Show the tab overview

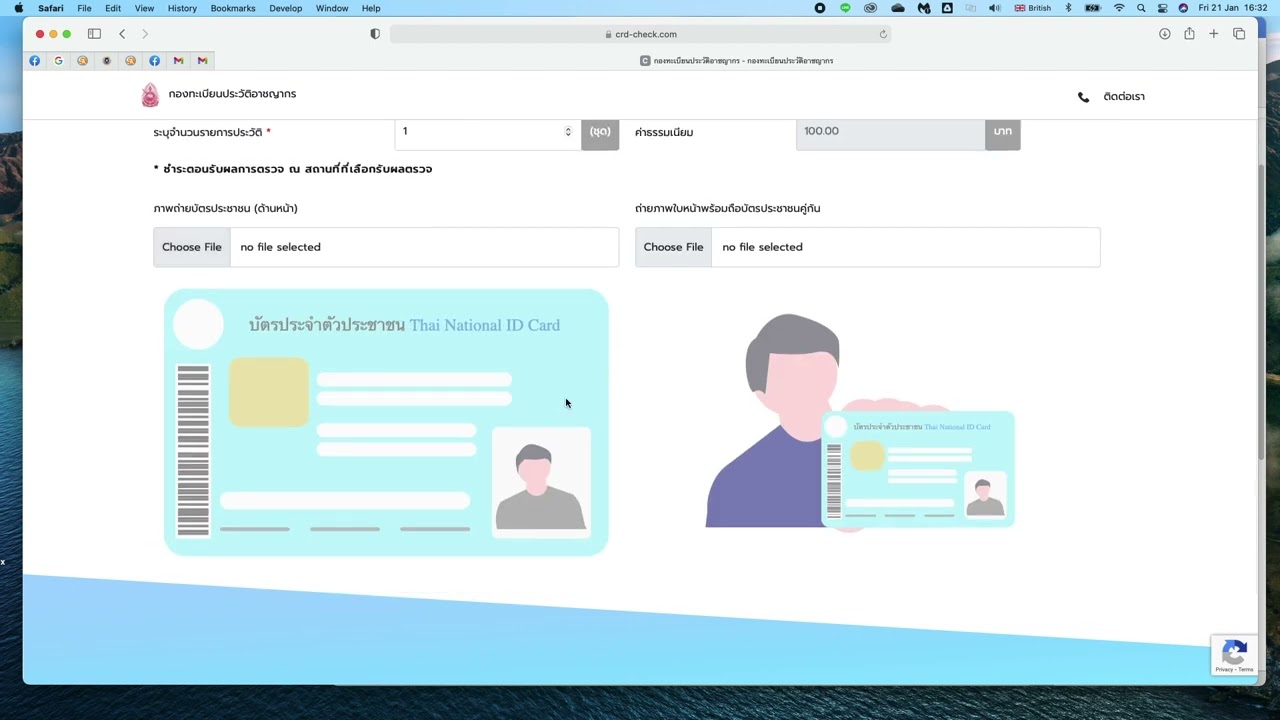1239,34
